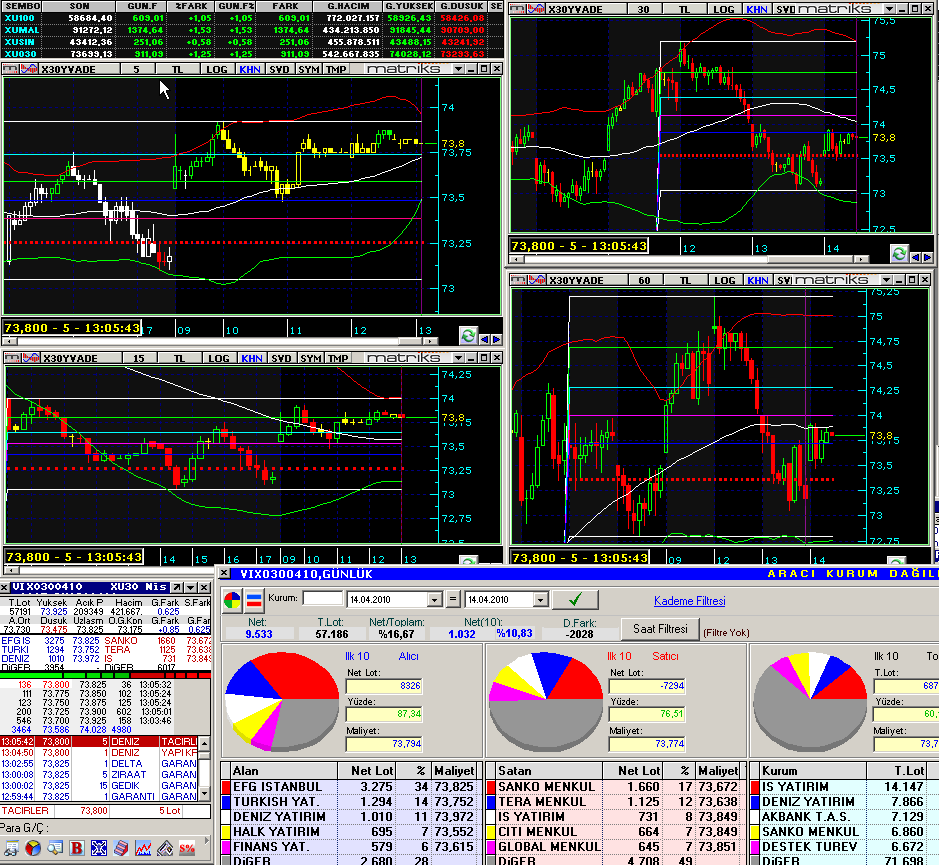Expand more icons in the bottom toolbar

(206, 841)
